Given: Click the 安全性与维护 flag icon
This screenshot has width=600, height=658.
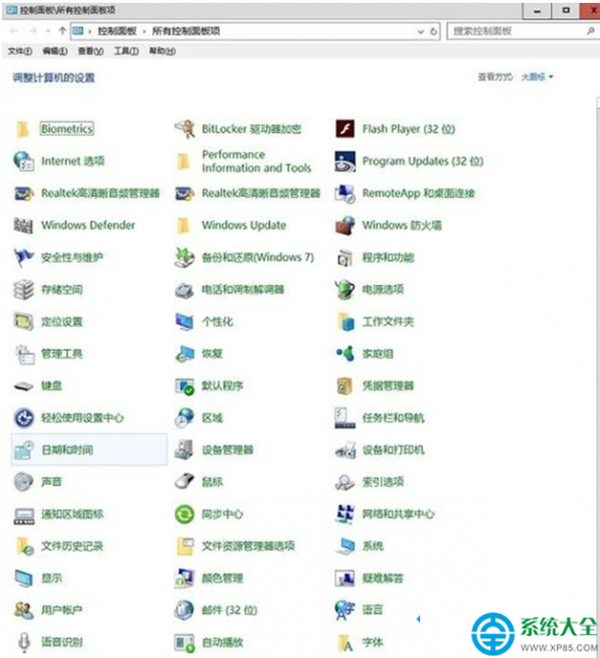Looking at the screenshot, I should (x=23, y=257).
